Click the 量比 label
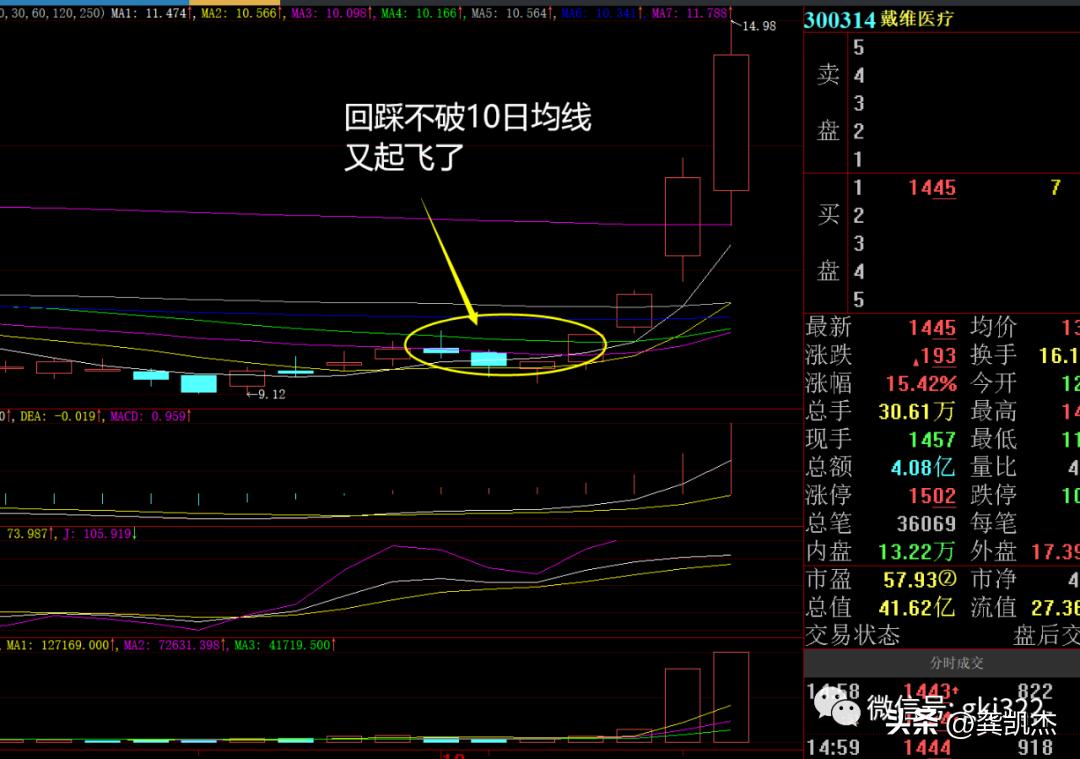This screenshot has width=1080, height=759. [x=993, y=467]
